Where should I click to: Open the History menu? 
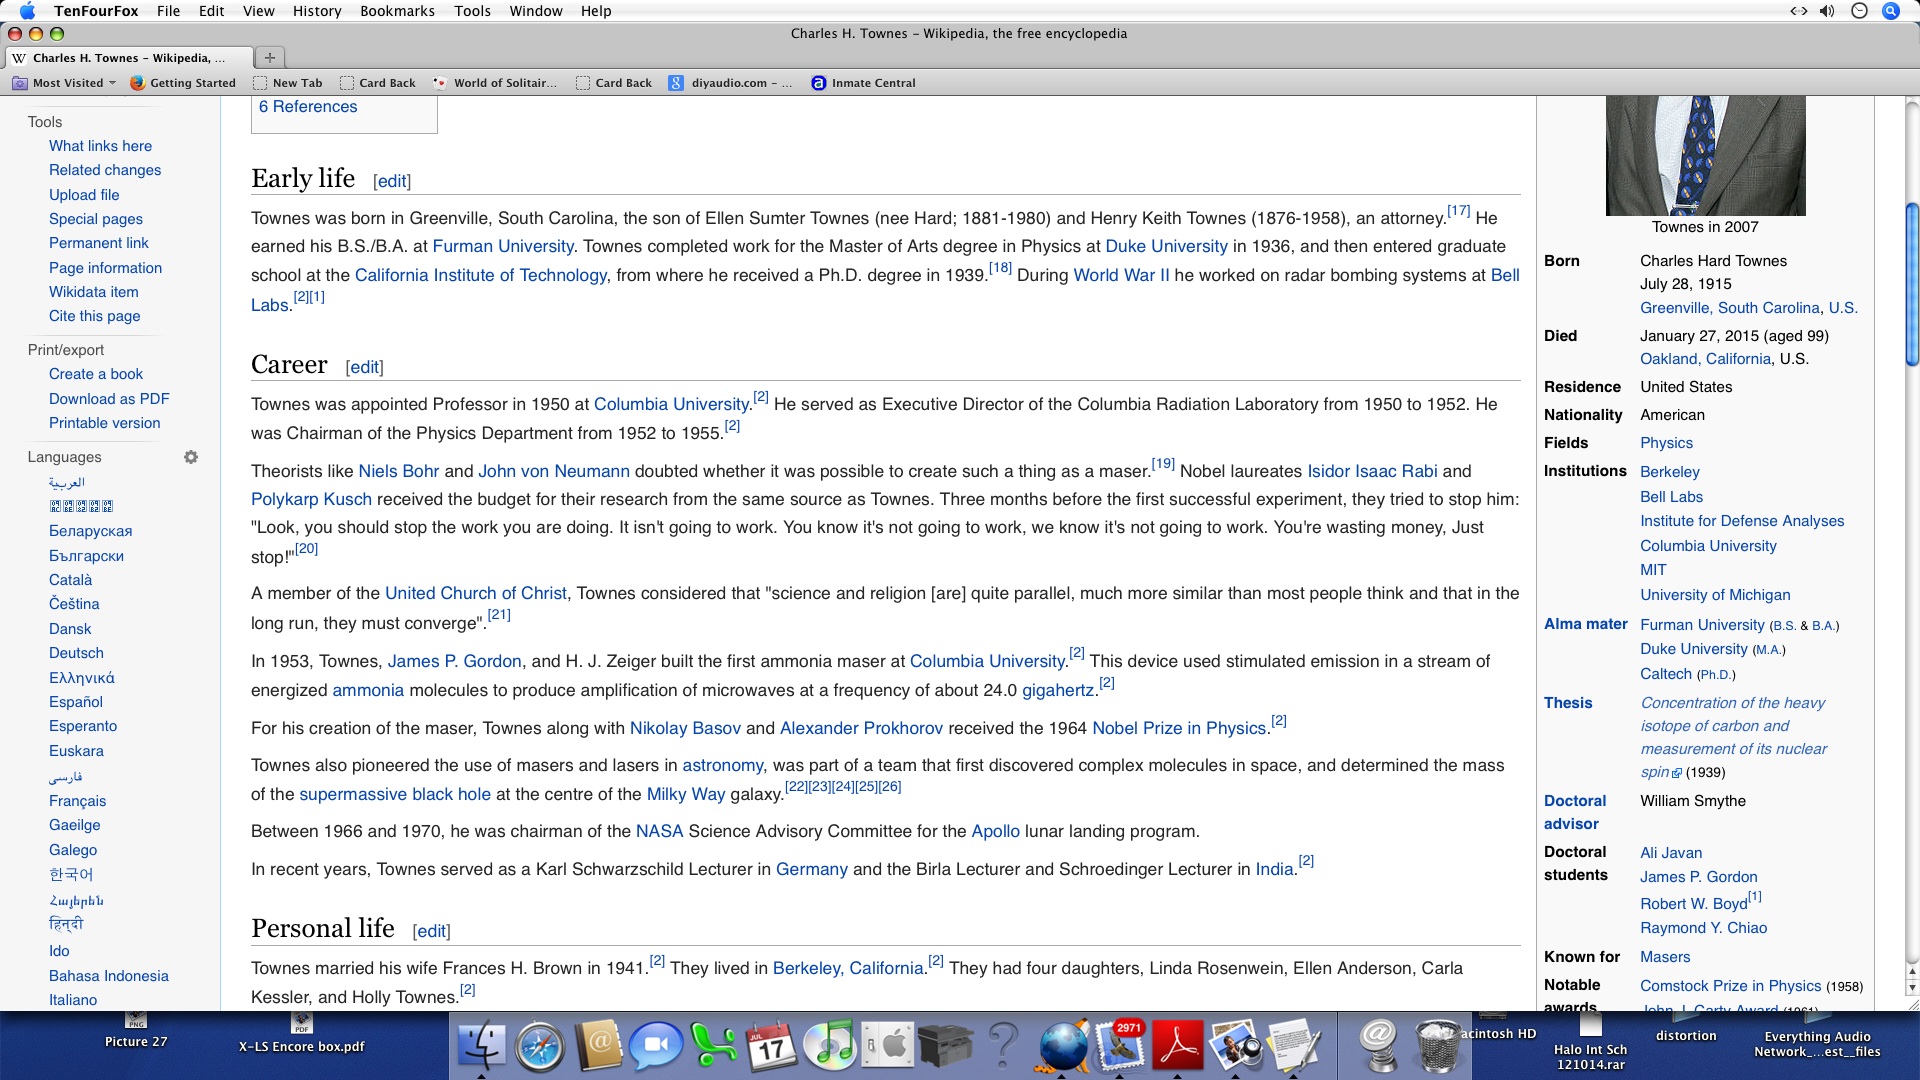point(317,11)
